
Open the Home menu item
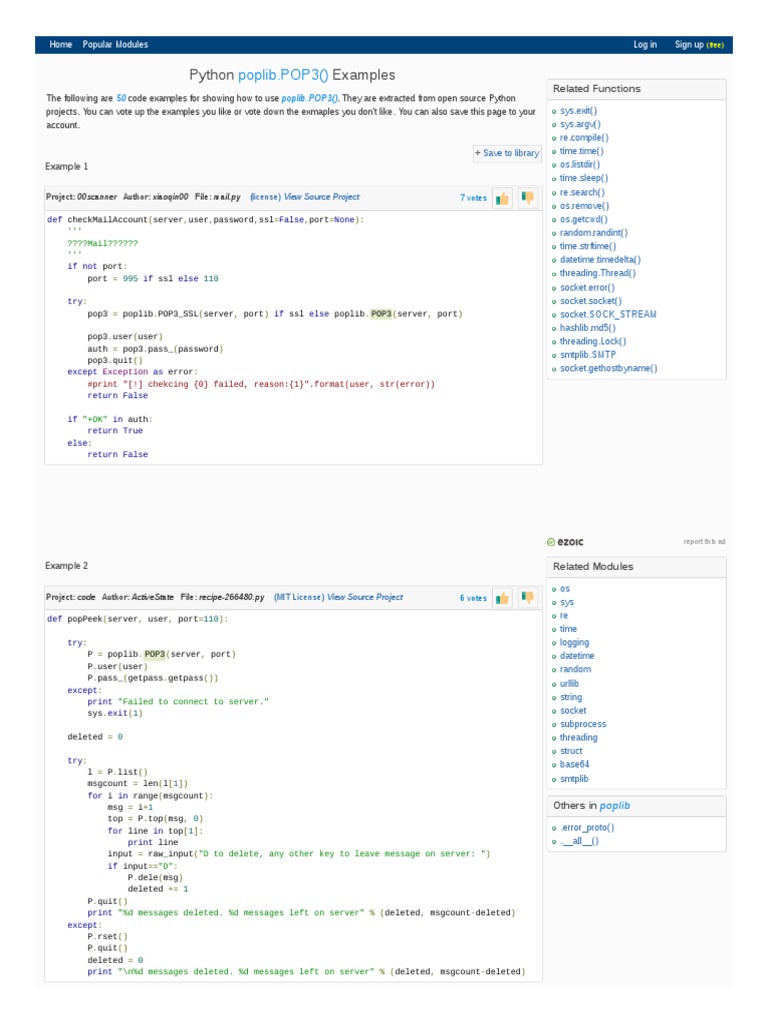[x=61, y=45]
